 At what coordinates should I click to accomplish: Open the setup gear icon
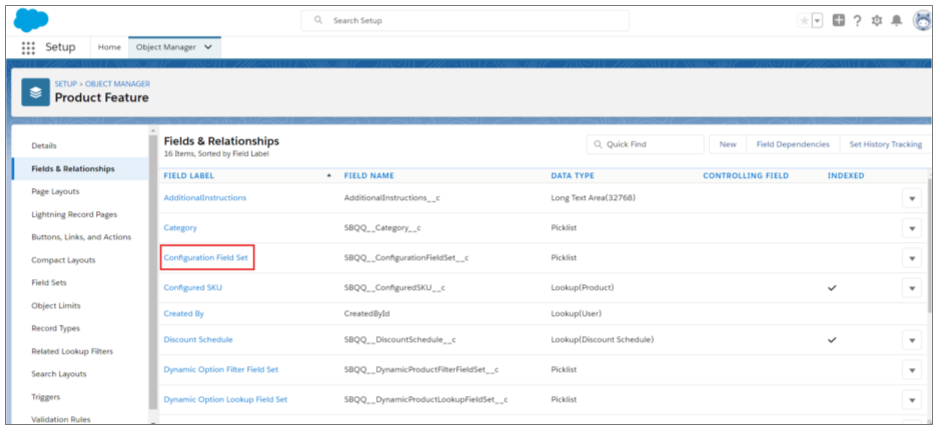[x=877, y=20]
